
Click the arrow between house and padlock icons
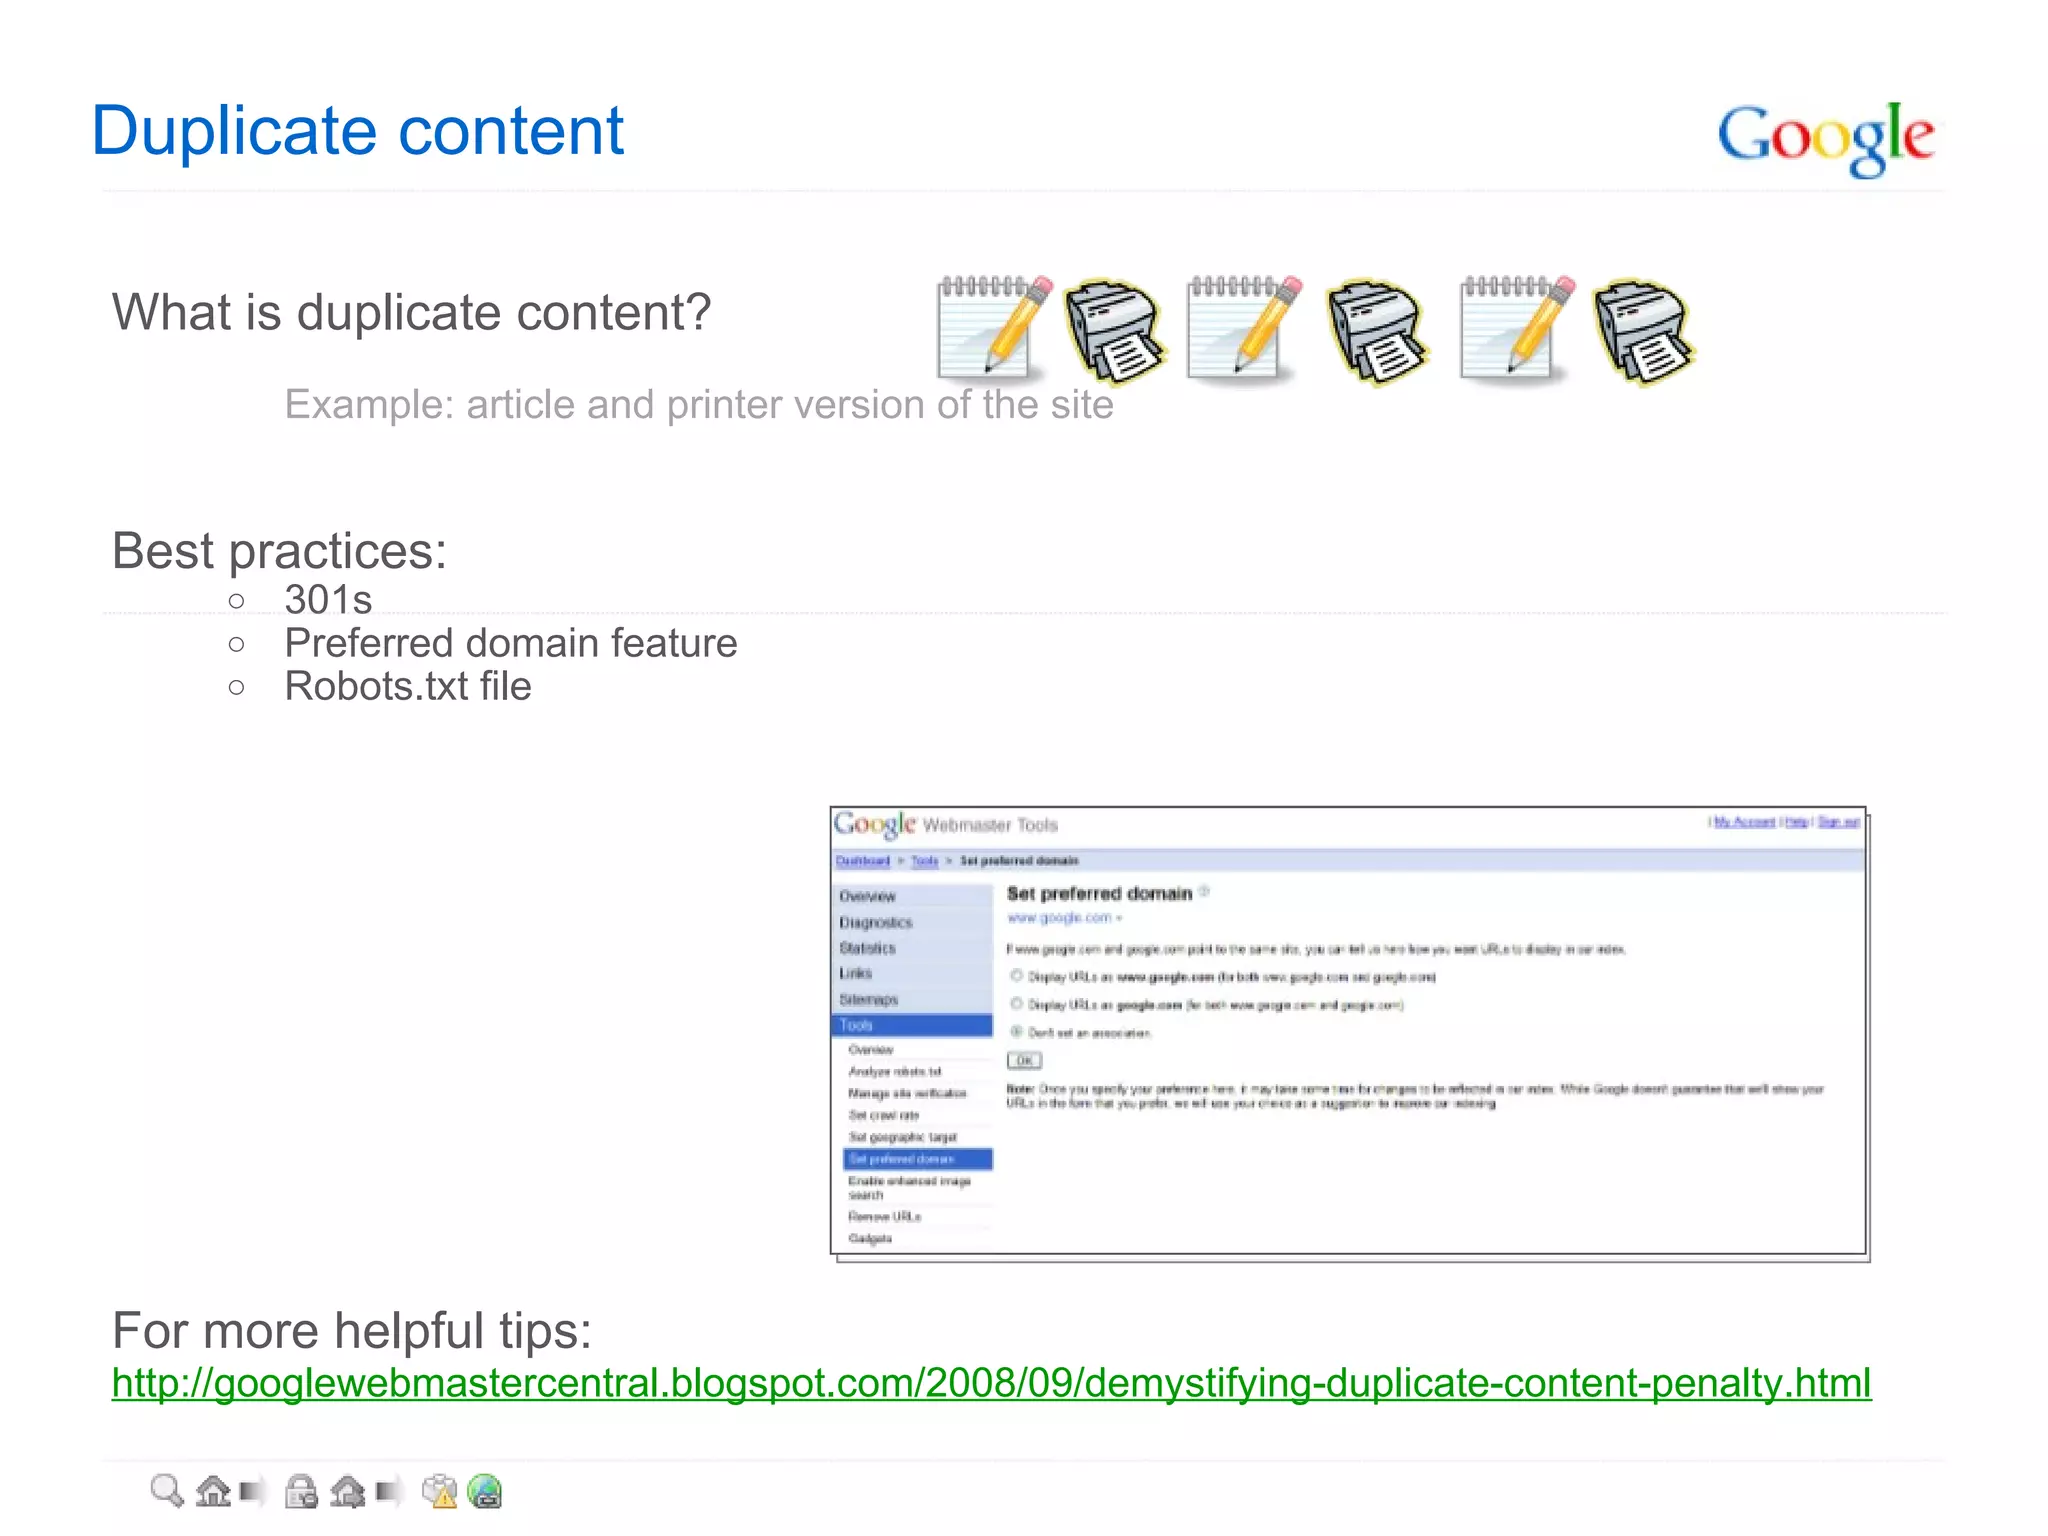tap(252, 1491)
